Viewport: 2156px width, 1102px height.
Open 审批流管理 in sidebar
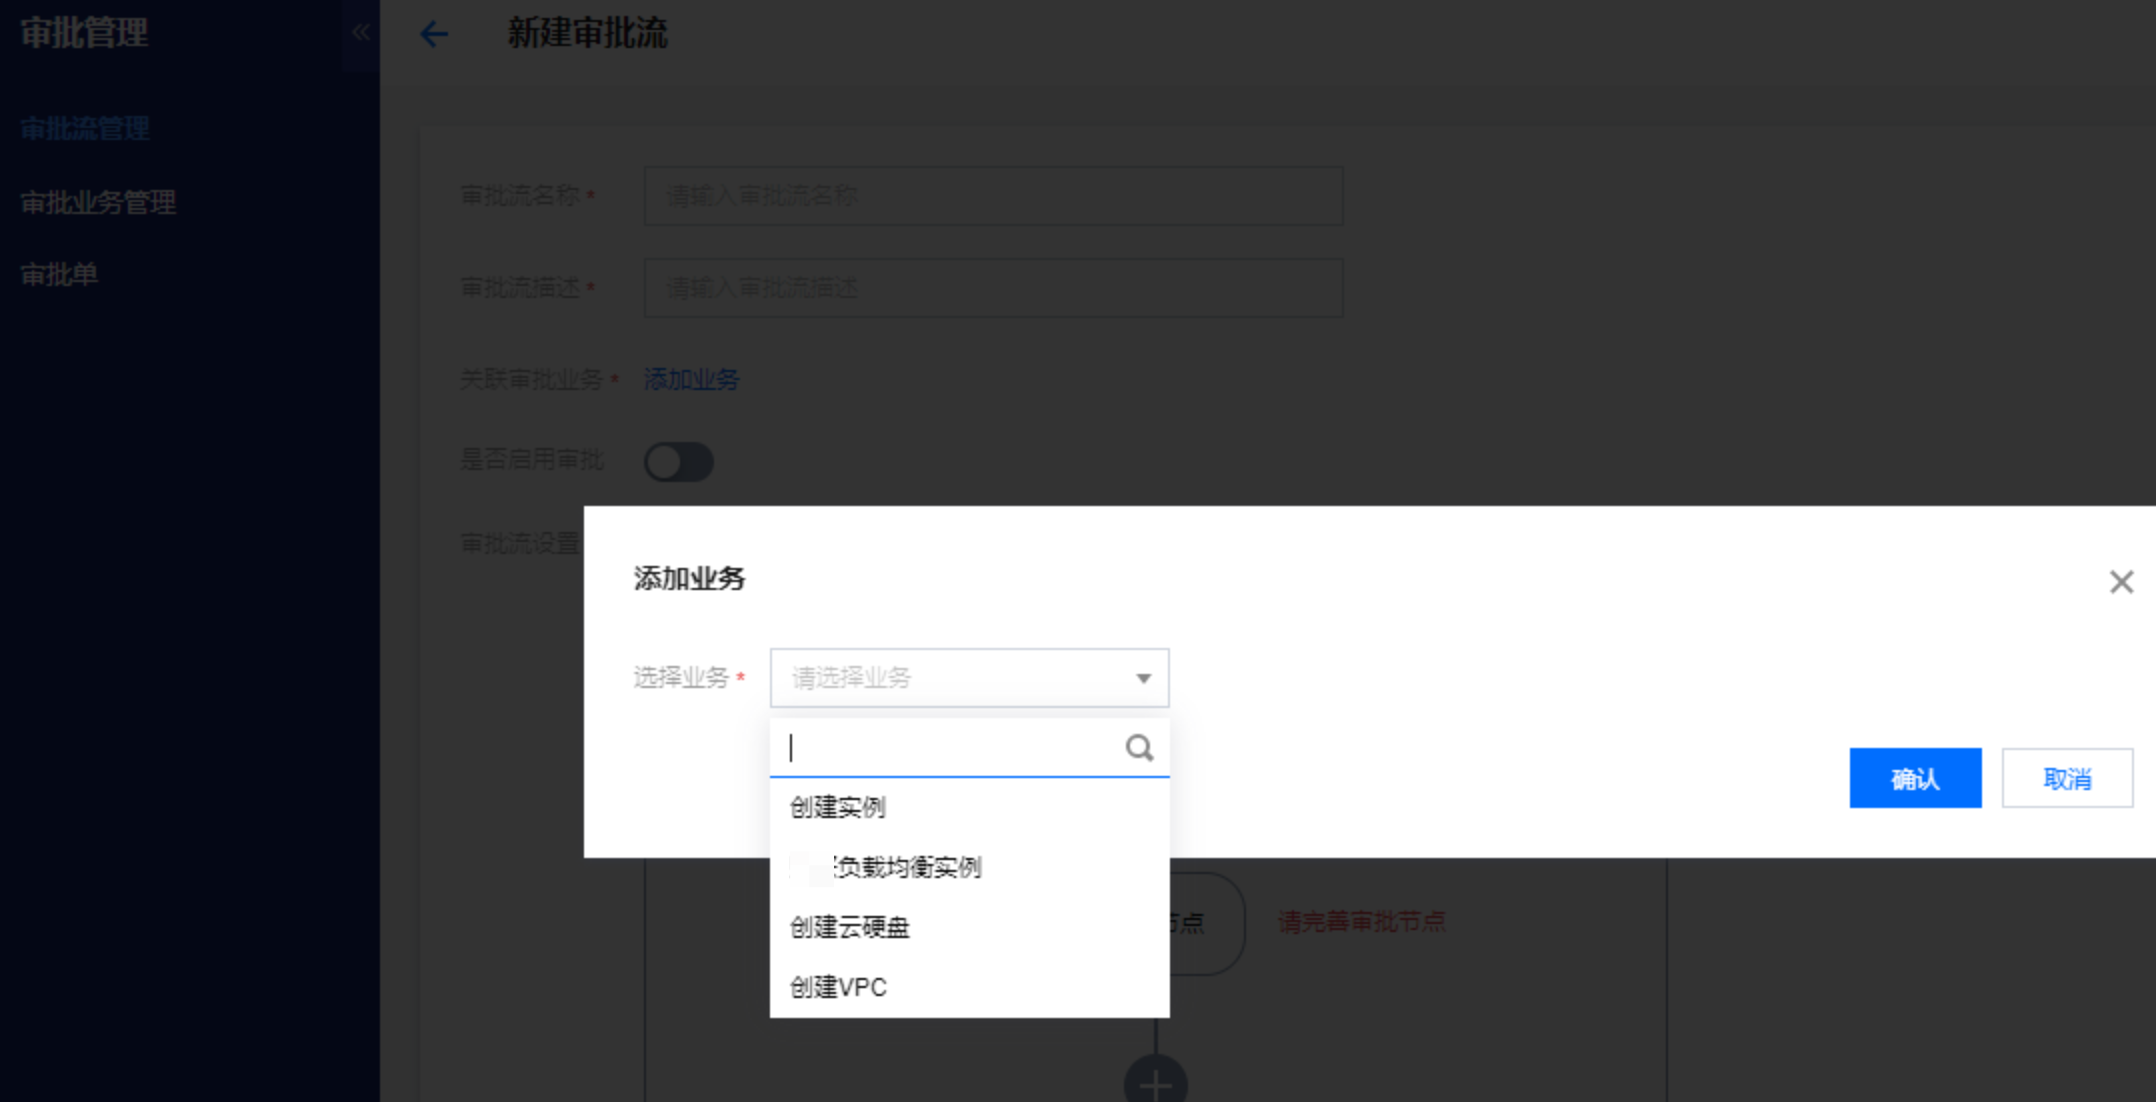(85, 129)
